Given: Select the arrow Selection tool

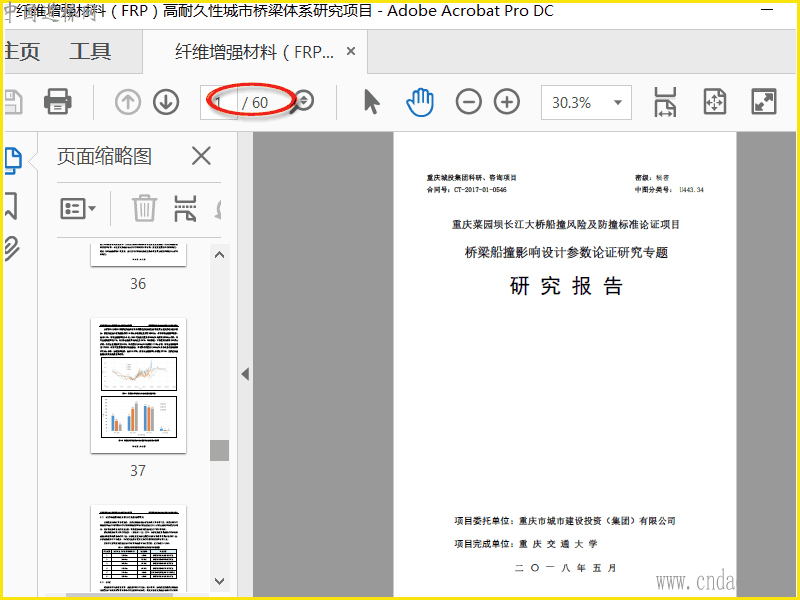Looking at the screenshot, I should click(x=372, y=102).
